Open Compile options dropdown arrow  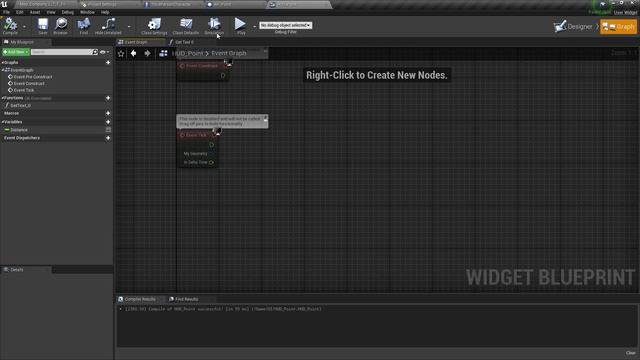(24, 27)
